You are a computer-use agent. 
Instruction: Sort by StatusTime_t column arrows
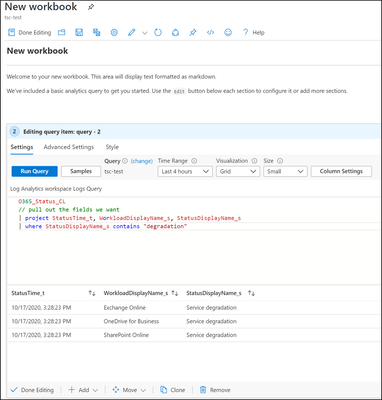tap(92, 293)
